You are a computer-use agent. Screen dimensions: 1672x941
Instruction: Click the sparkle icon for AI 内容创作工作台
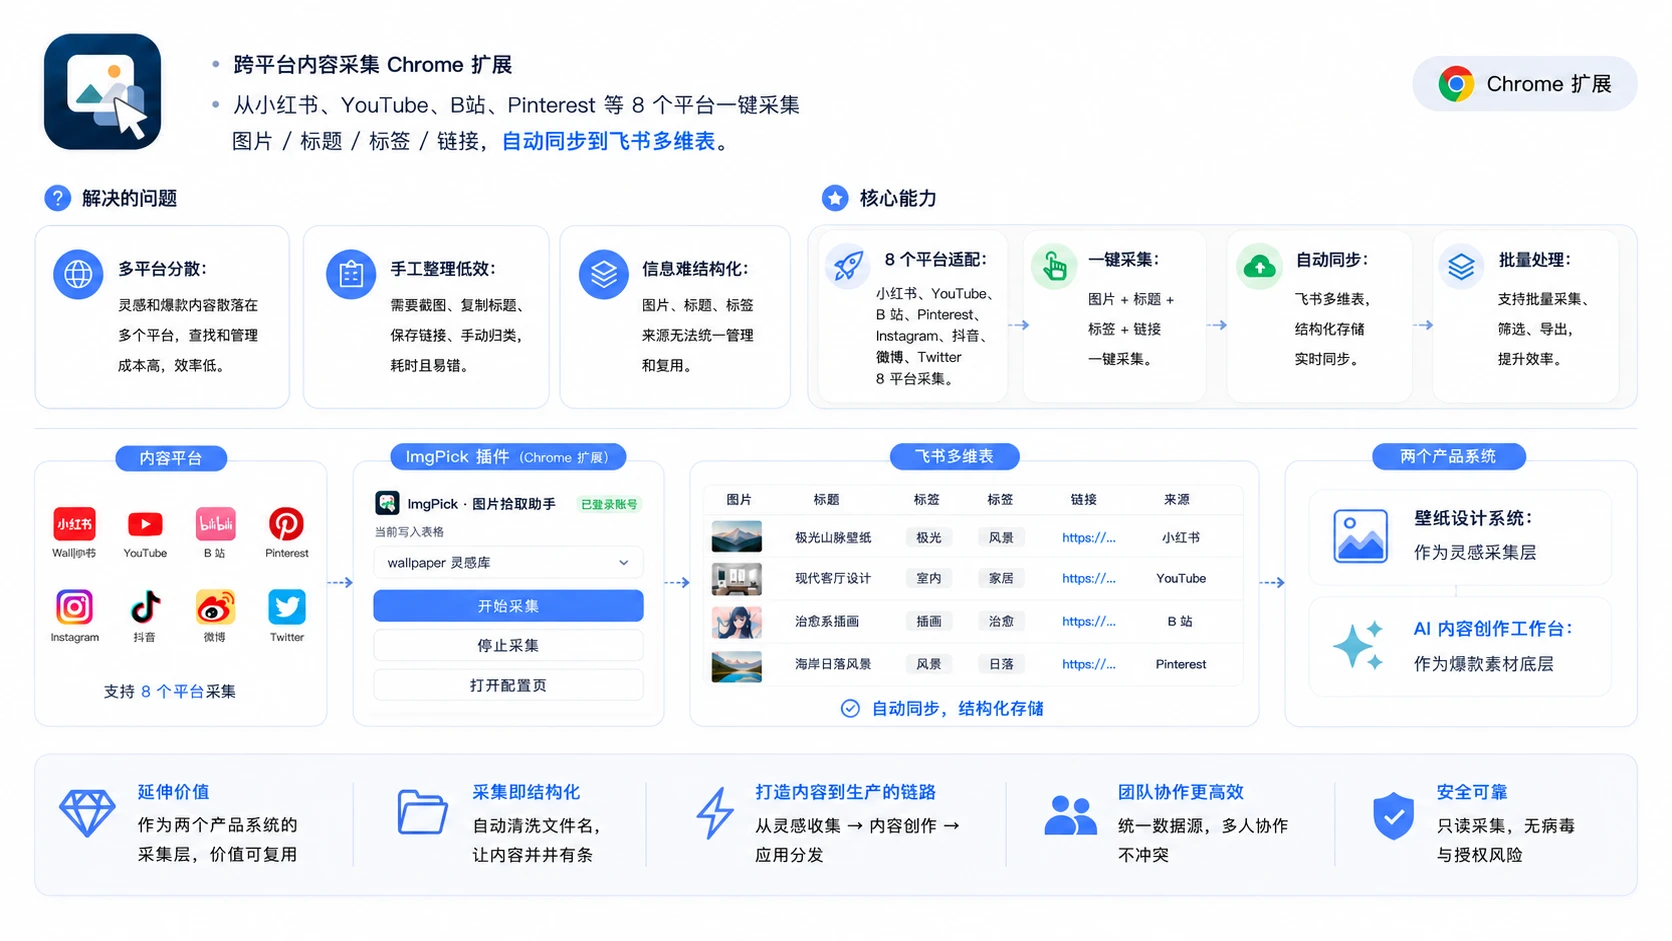(1359, 645)
